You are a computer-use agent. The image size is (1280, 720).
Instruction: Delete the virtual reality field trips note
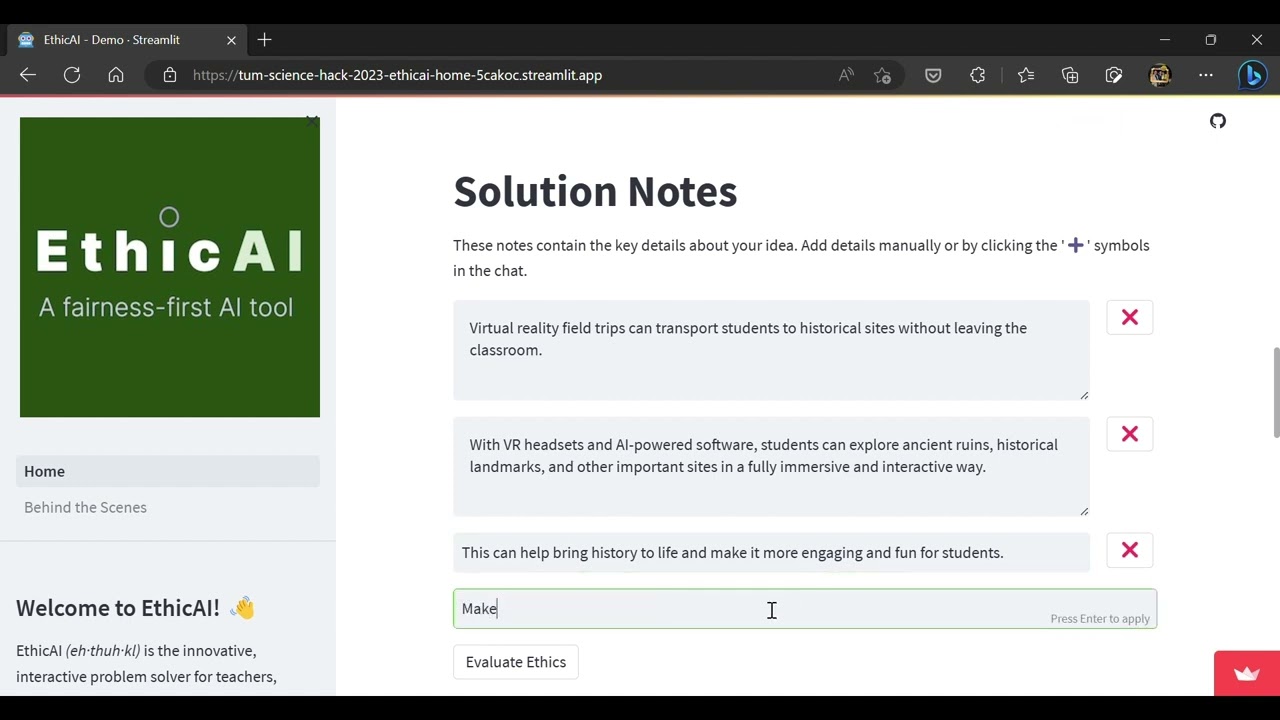pyautogui.click(x=1130, y=317)
